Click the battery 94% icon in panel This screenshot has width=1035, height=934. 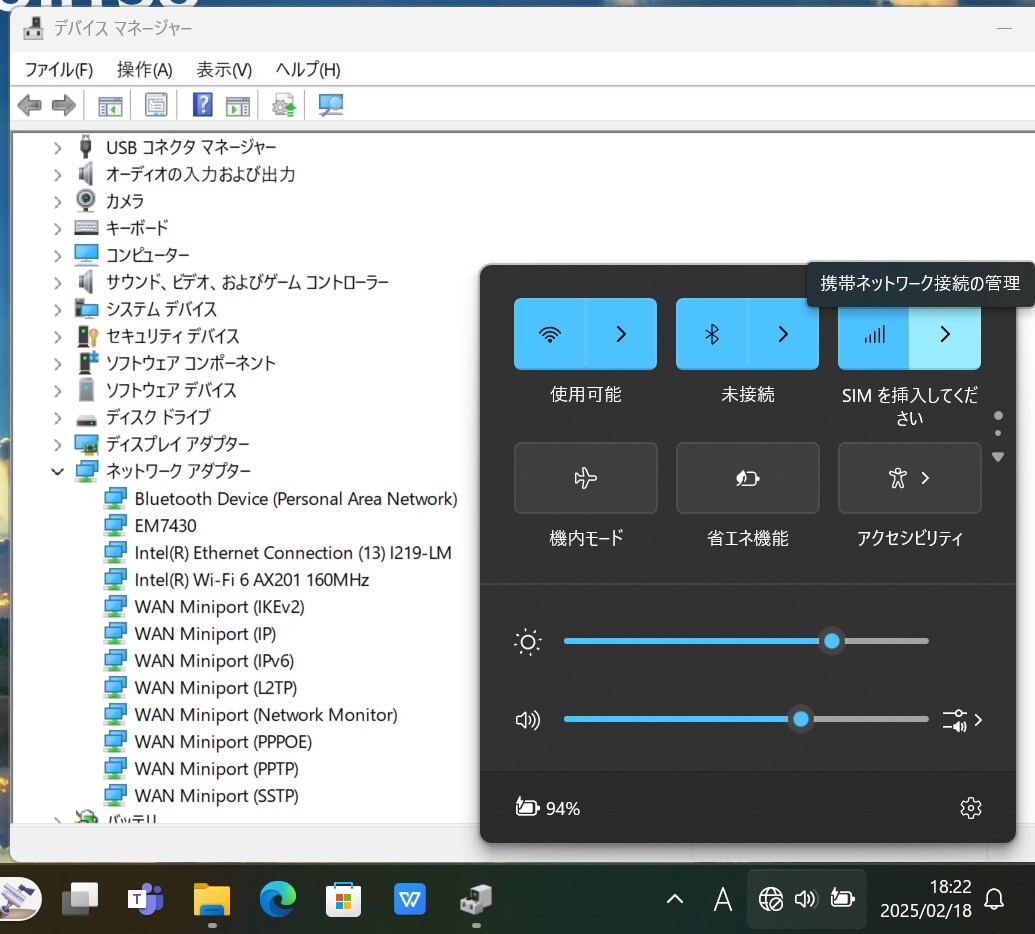[x=547, y=808]
